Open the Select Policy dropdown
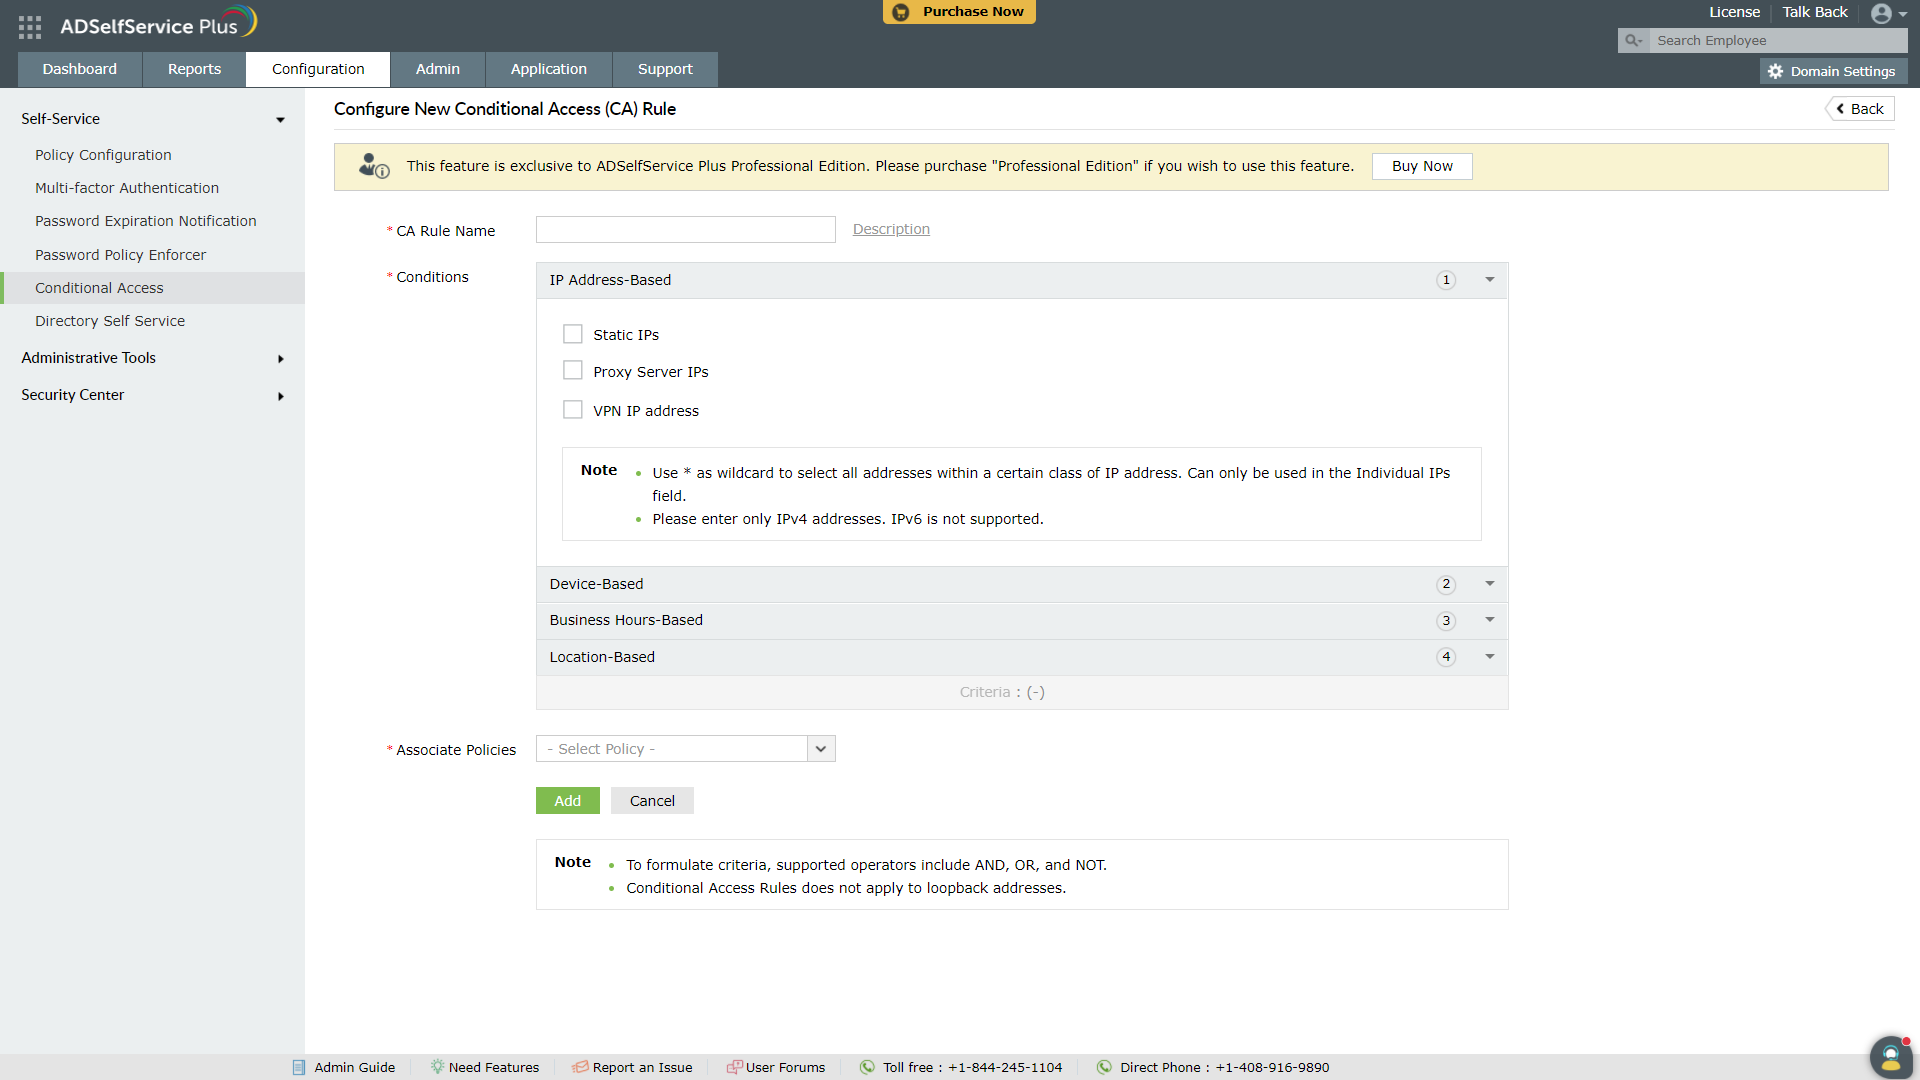The height and width of the screenshot is (1080, 1920). pos(821,749)
